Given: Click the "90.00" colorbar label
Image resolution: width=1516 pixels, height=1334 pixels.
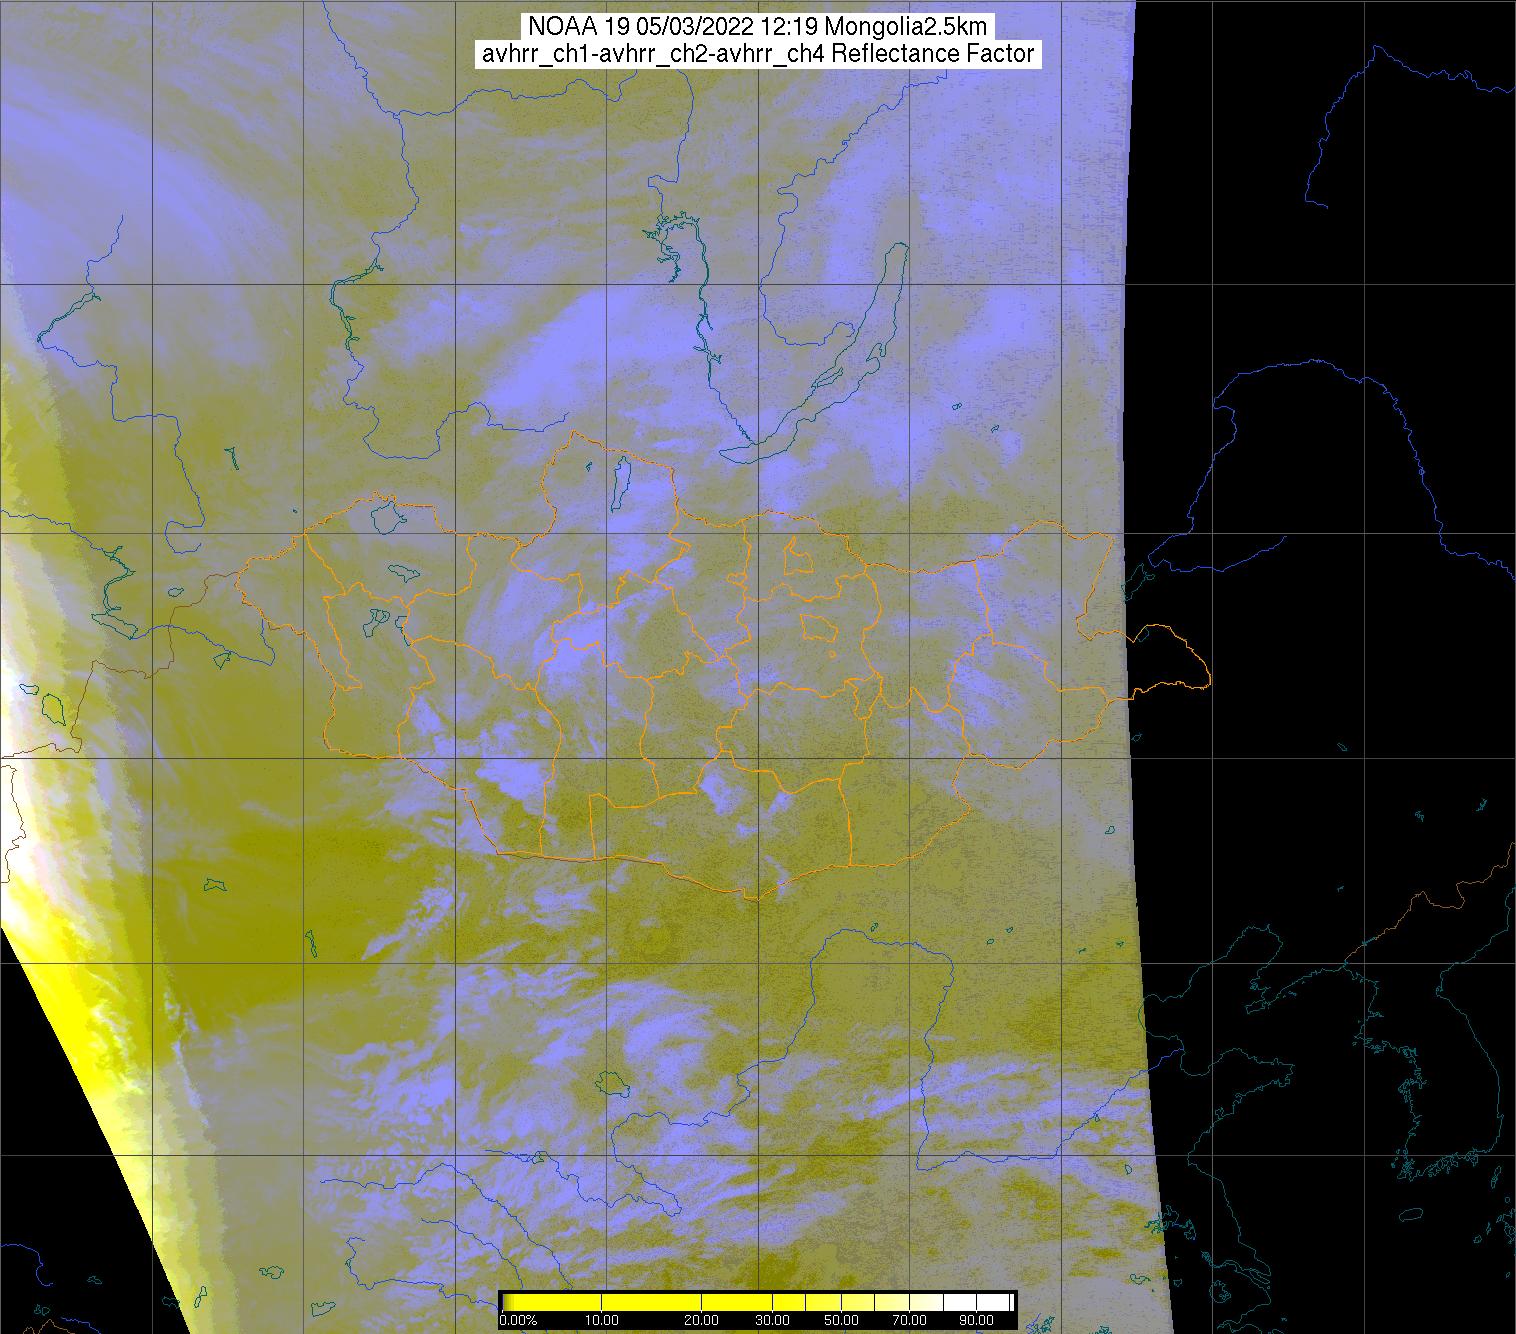Looking at the screenshot, I should [975, 1320].
